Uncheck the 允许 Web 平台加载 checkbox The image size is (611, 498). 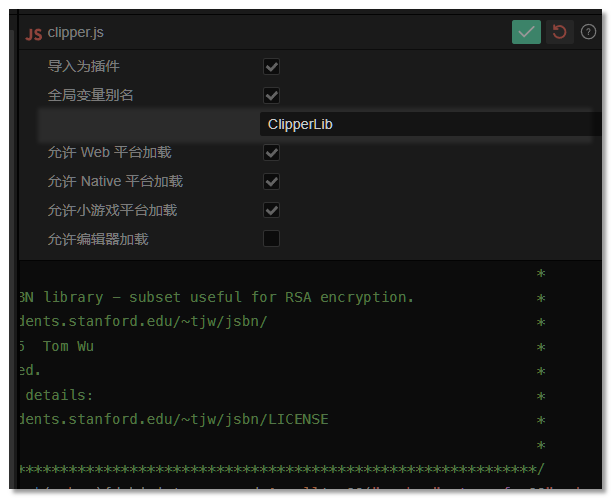point(271,152)
